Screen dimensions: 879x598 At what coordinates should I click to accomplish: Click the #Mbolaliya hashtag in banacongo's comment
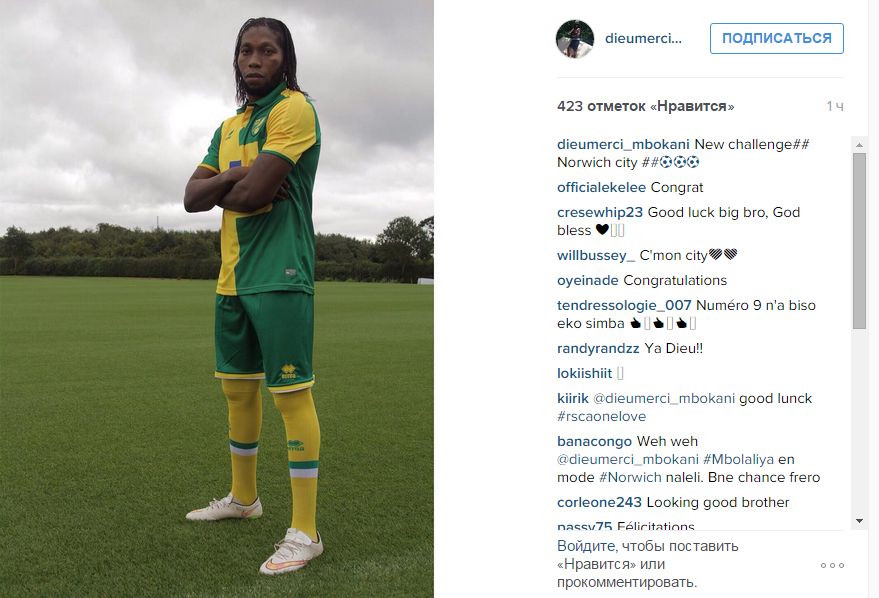[738, 460]
